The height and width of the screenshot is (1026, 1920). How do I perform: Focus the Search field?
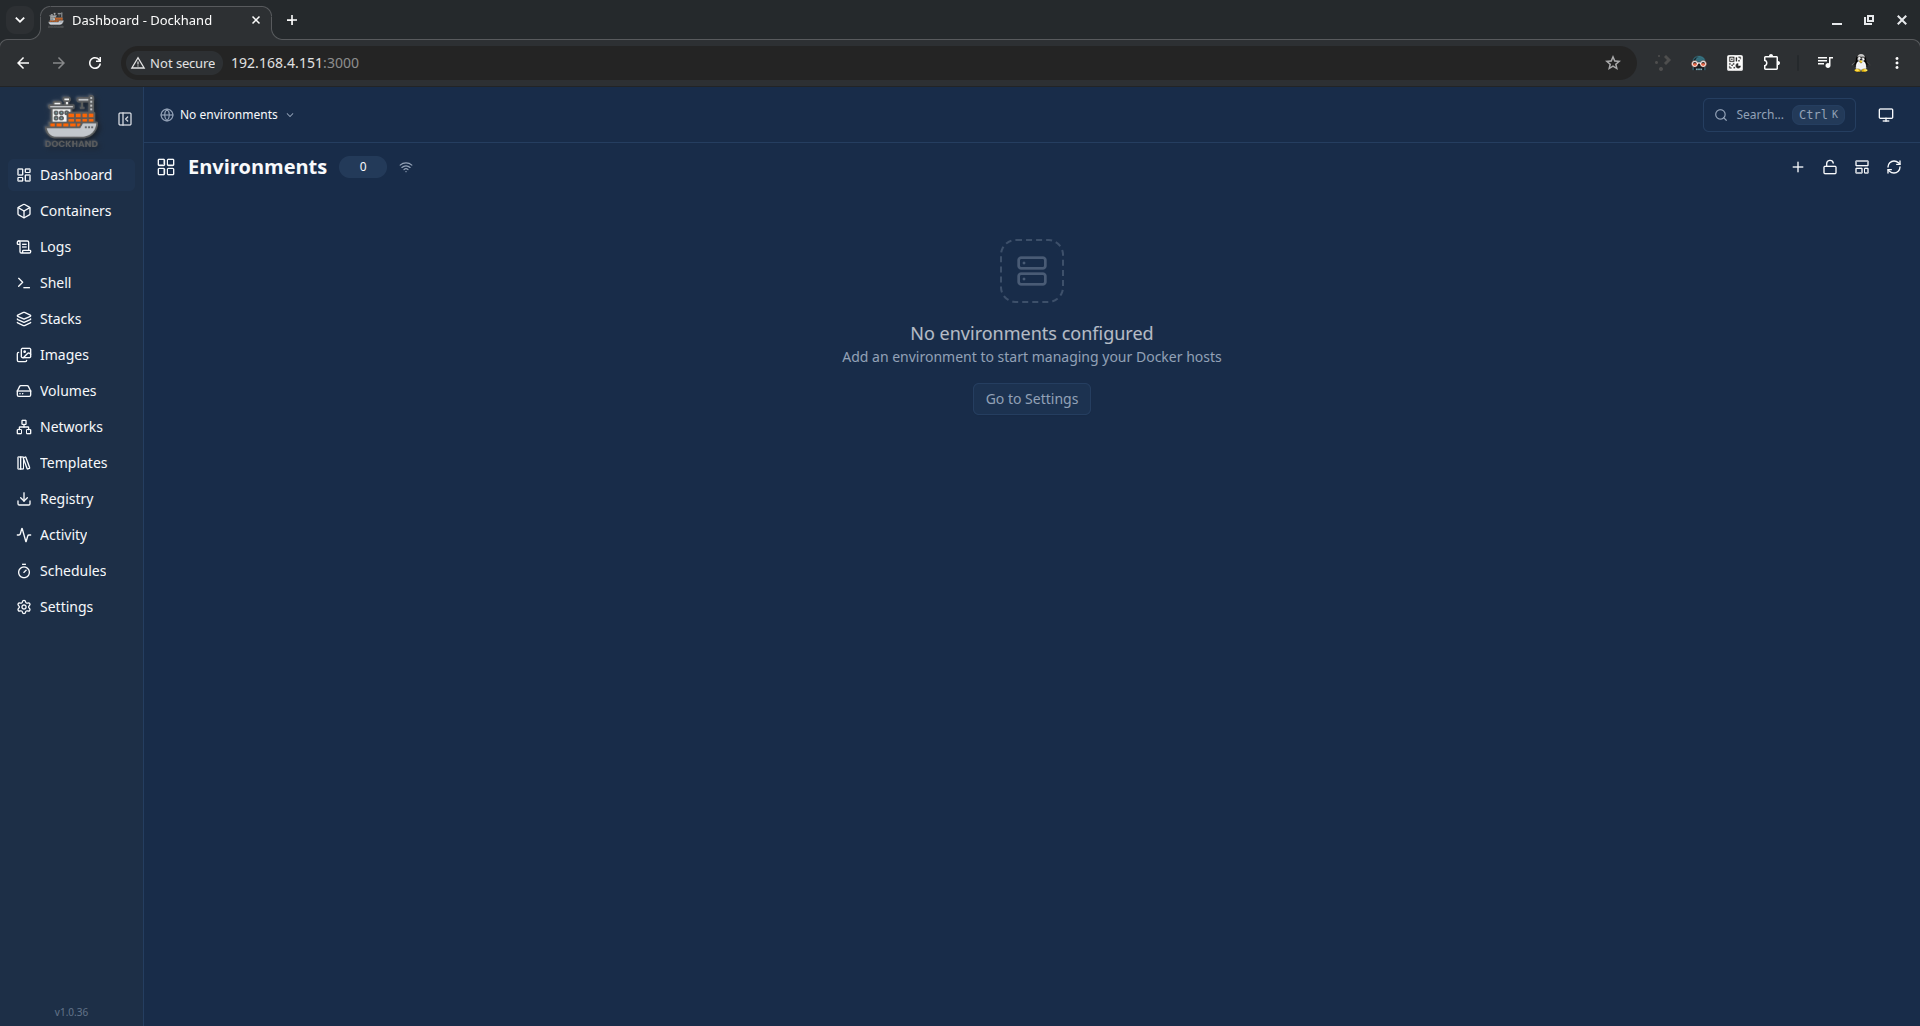(1779, 115)
